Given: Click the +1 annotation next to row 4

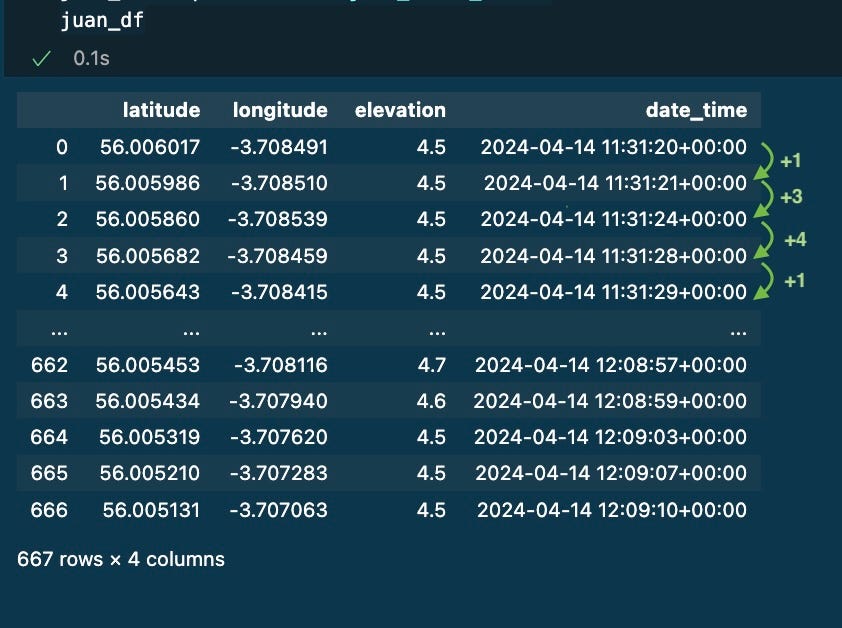Looking at the screenshot, I should pyautogui.click(x=794, y=281).
